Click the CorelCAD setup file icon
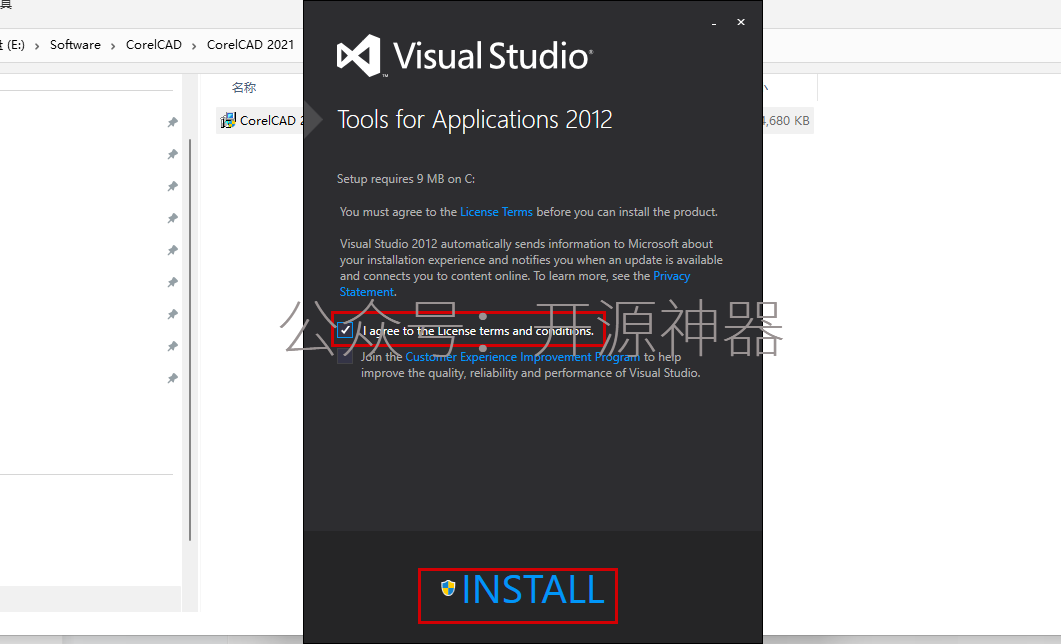 [228, 120]
